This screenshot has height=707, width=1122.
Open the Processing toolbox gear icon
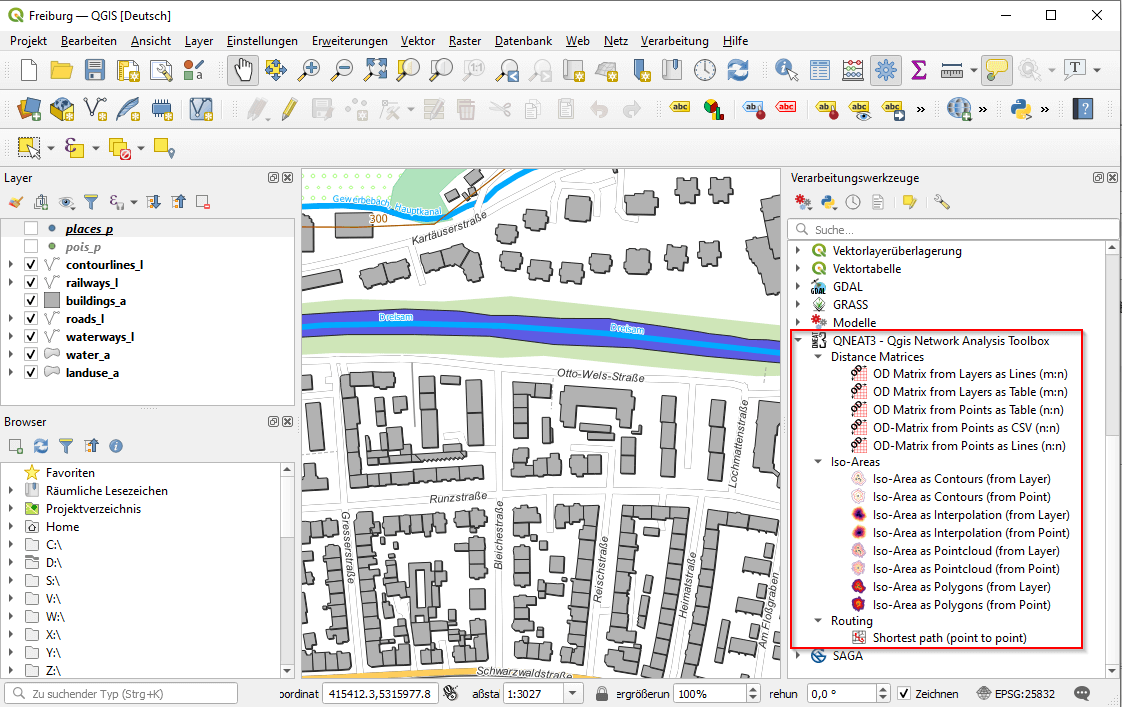click(x=885, y=70)
